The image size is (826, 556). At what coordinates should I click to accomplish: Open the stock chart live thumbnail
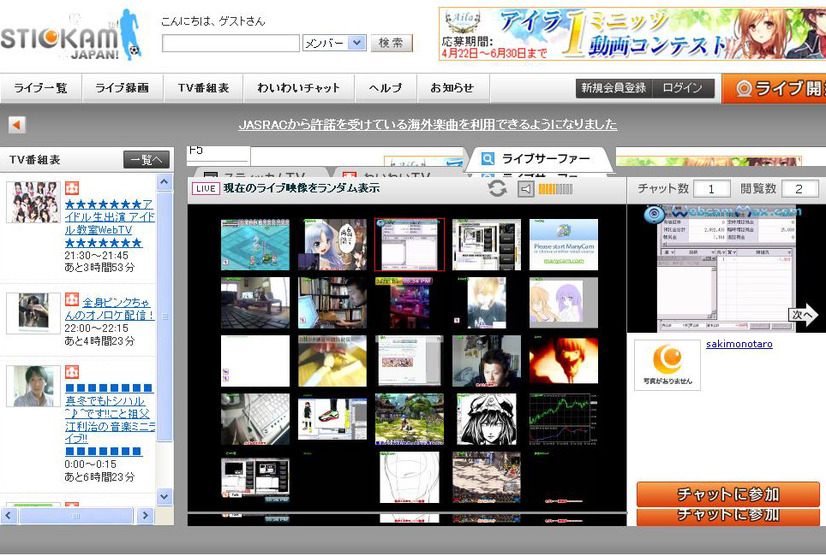[x=564, y=420]
